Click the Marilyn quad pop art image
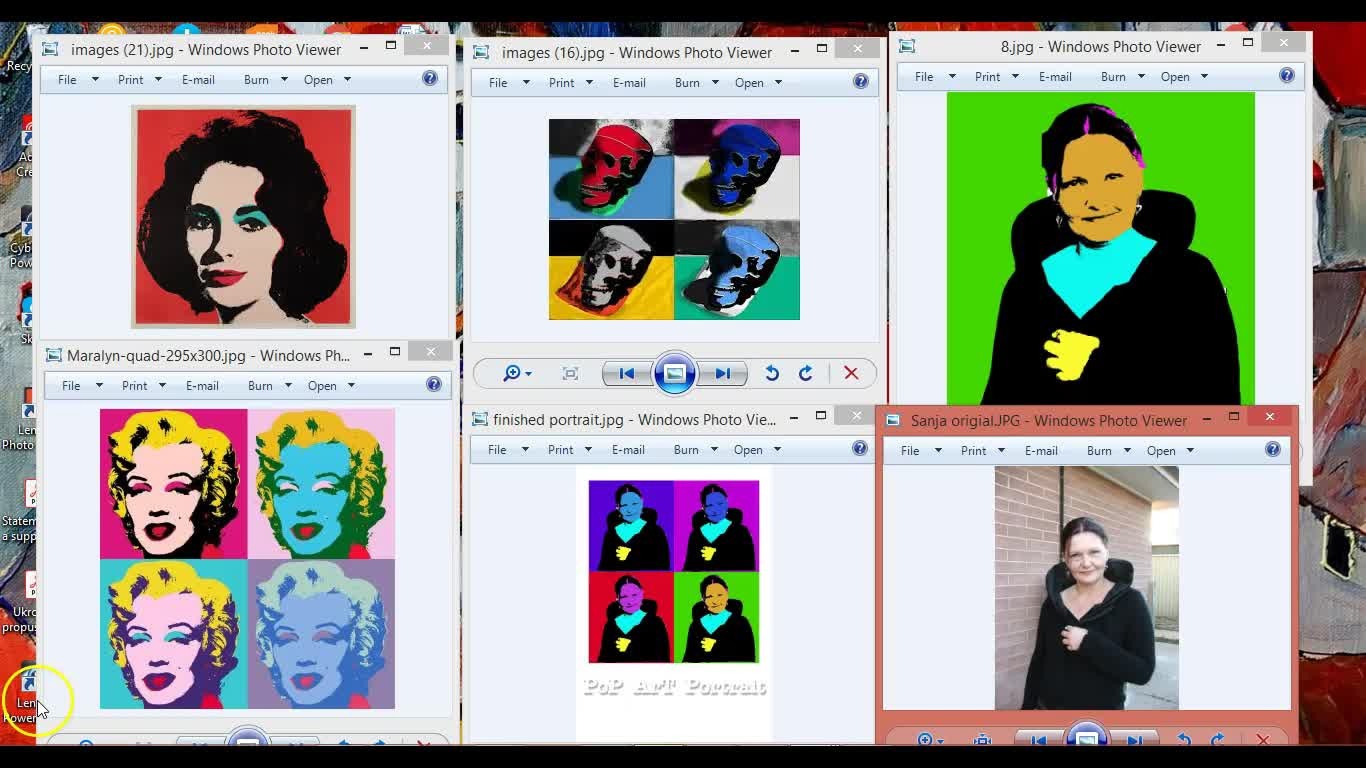 247,558
